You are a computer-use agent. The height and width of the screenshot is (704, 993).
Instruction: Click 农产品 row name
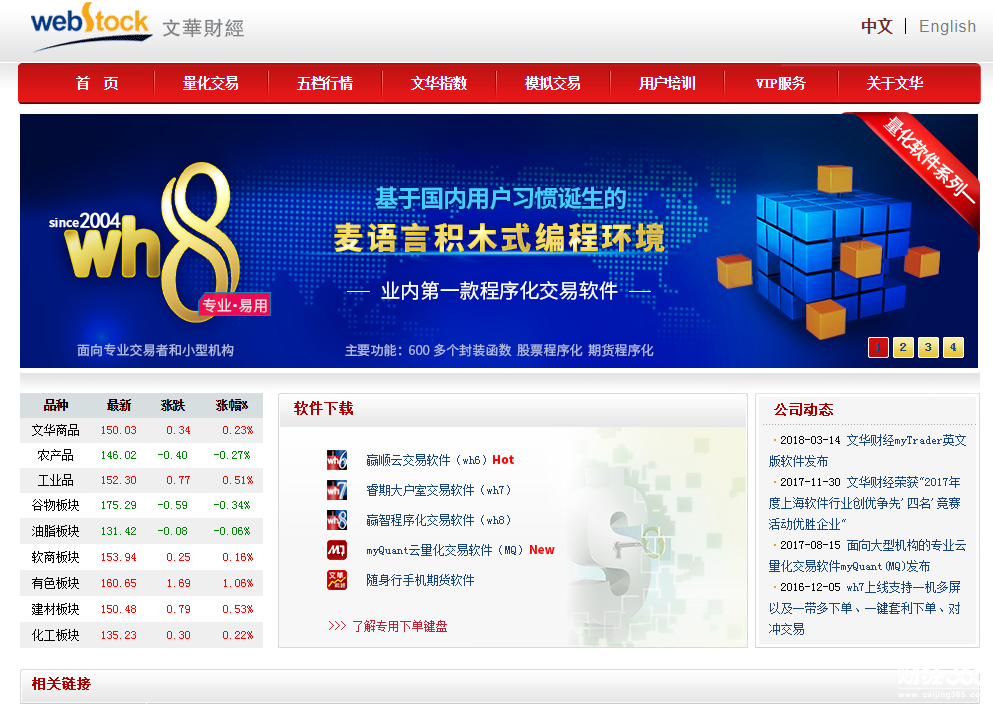click(x=56, y=455)
